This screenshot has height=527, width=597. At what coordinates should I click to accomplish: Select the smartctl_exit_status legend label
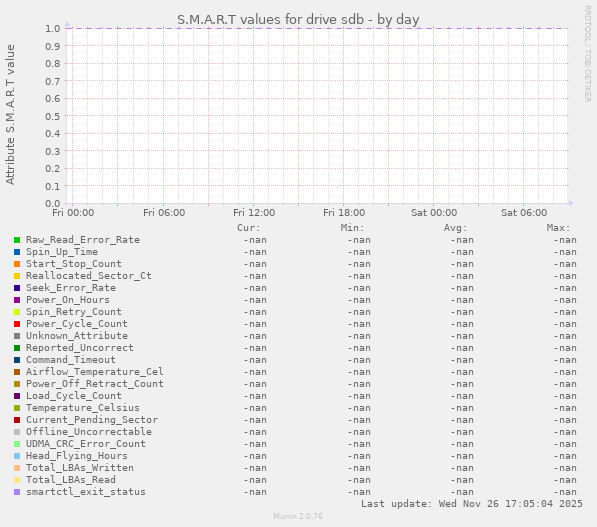[86, 492]
